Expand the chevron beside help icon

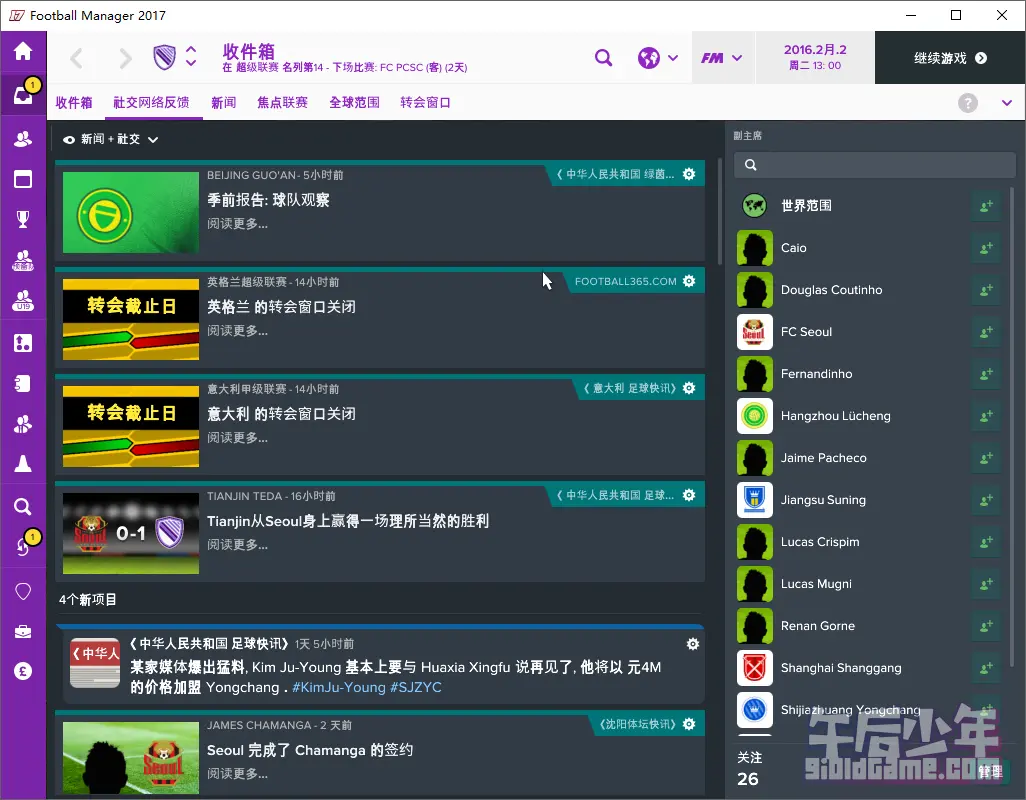[1006, 103]
